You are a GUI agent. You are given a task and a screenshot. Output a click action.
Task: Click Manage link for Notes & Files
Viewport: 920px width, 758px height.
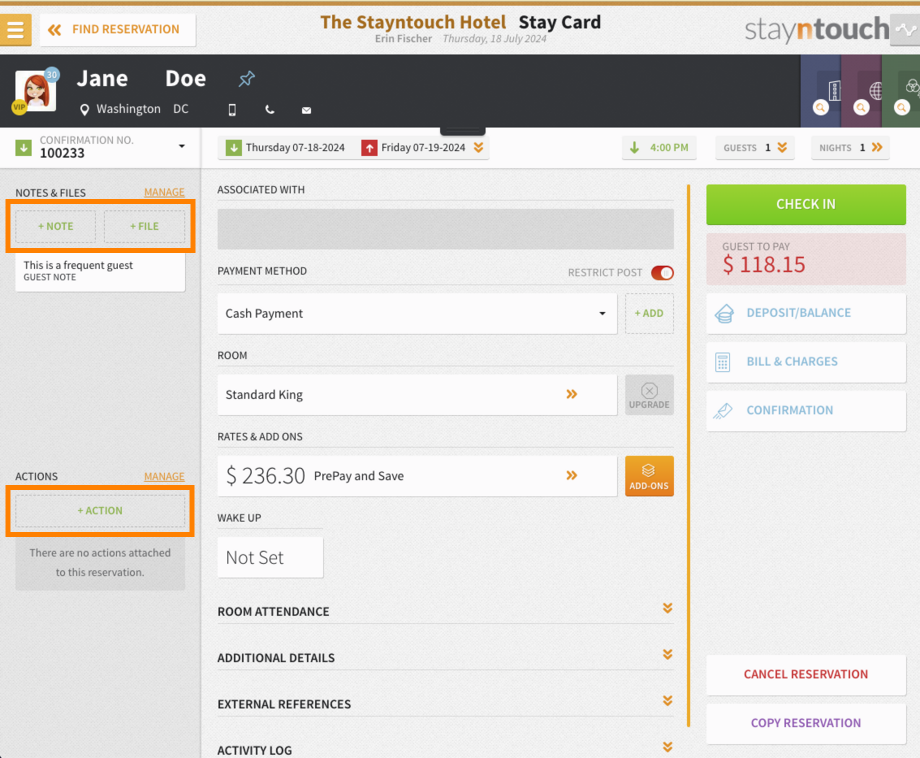164,192
